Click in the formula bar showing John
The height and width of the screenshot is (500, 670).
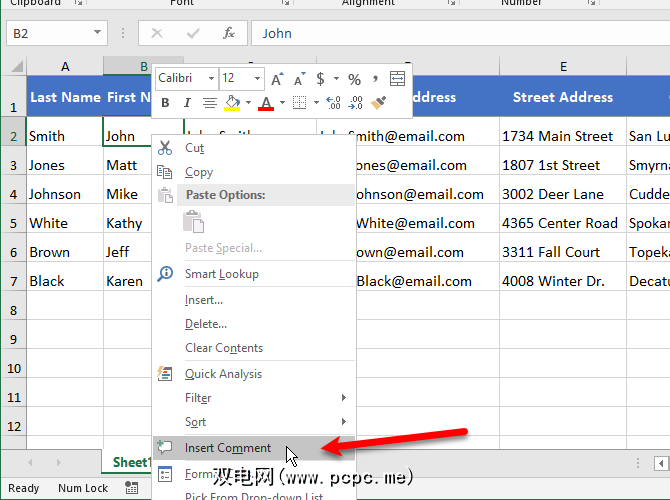[461, 33]
